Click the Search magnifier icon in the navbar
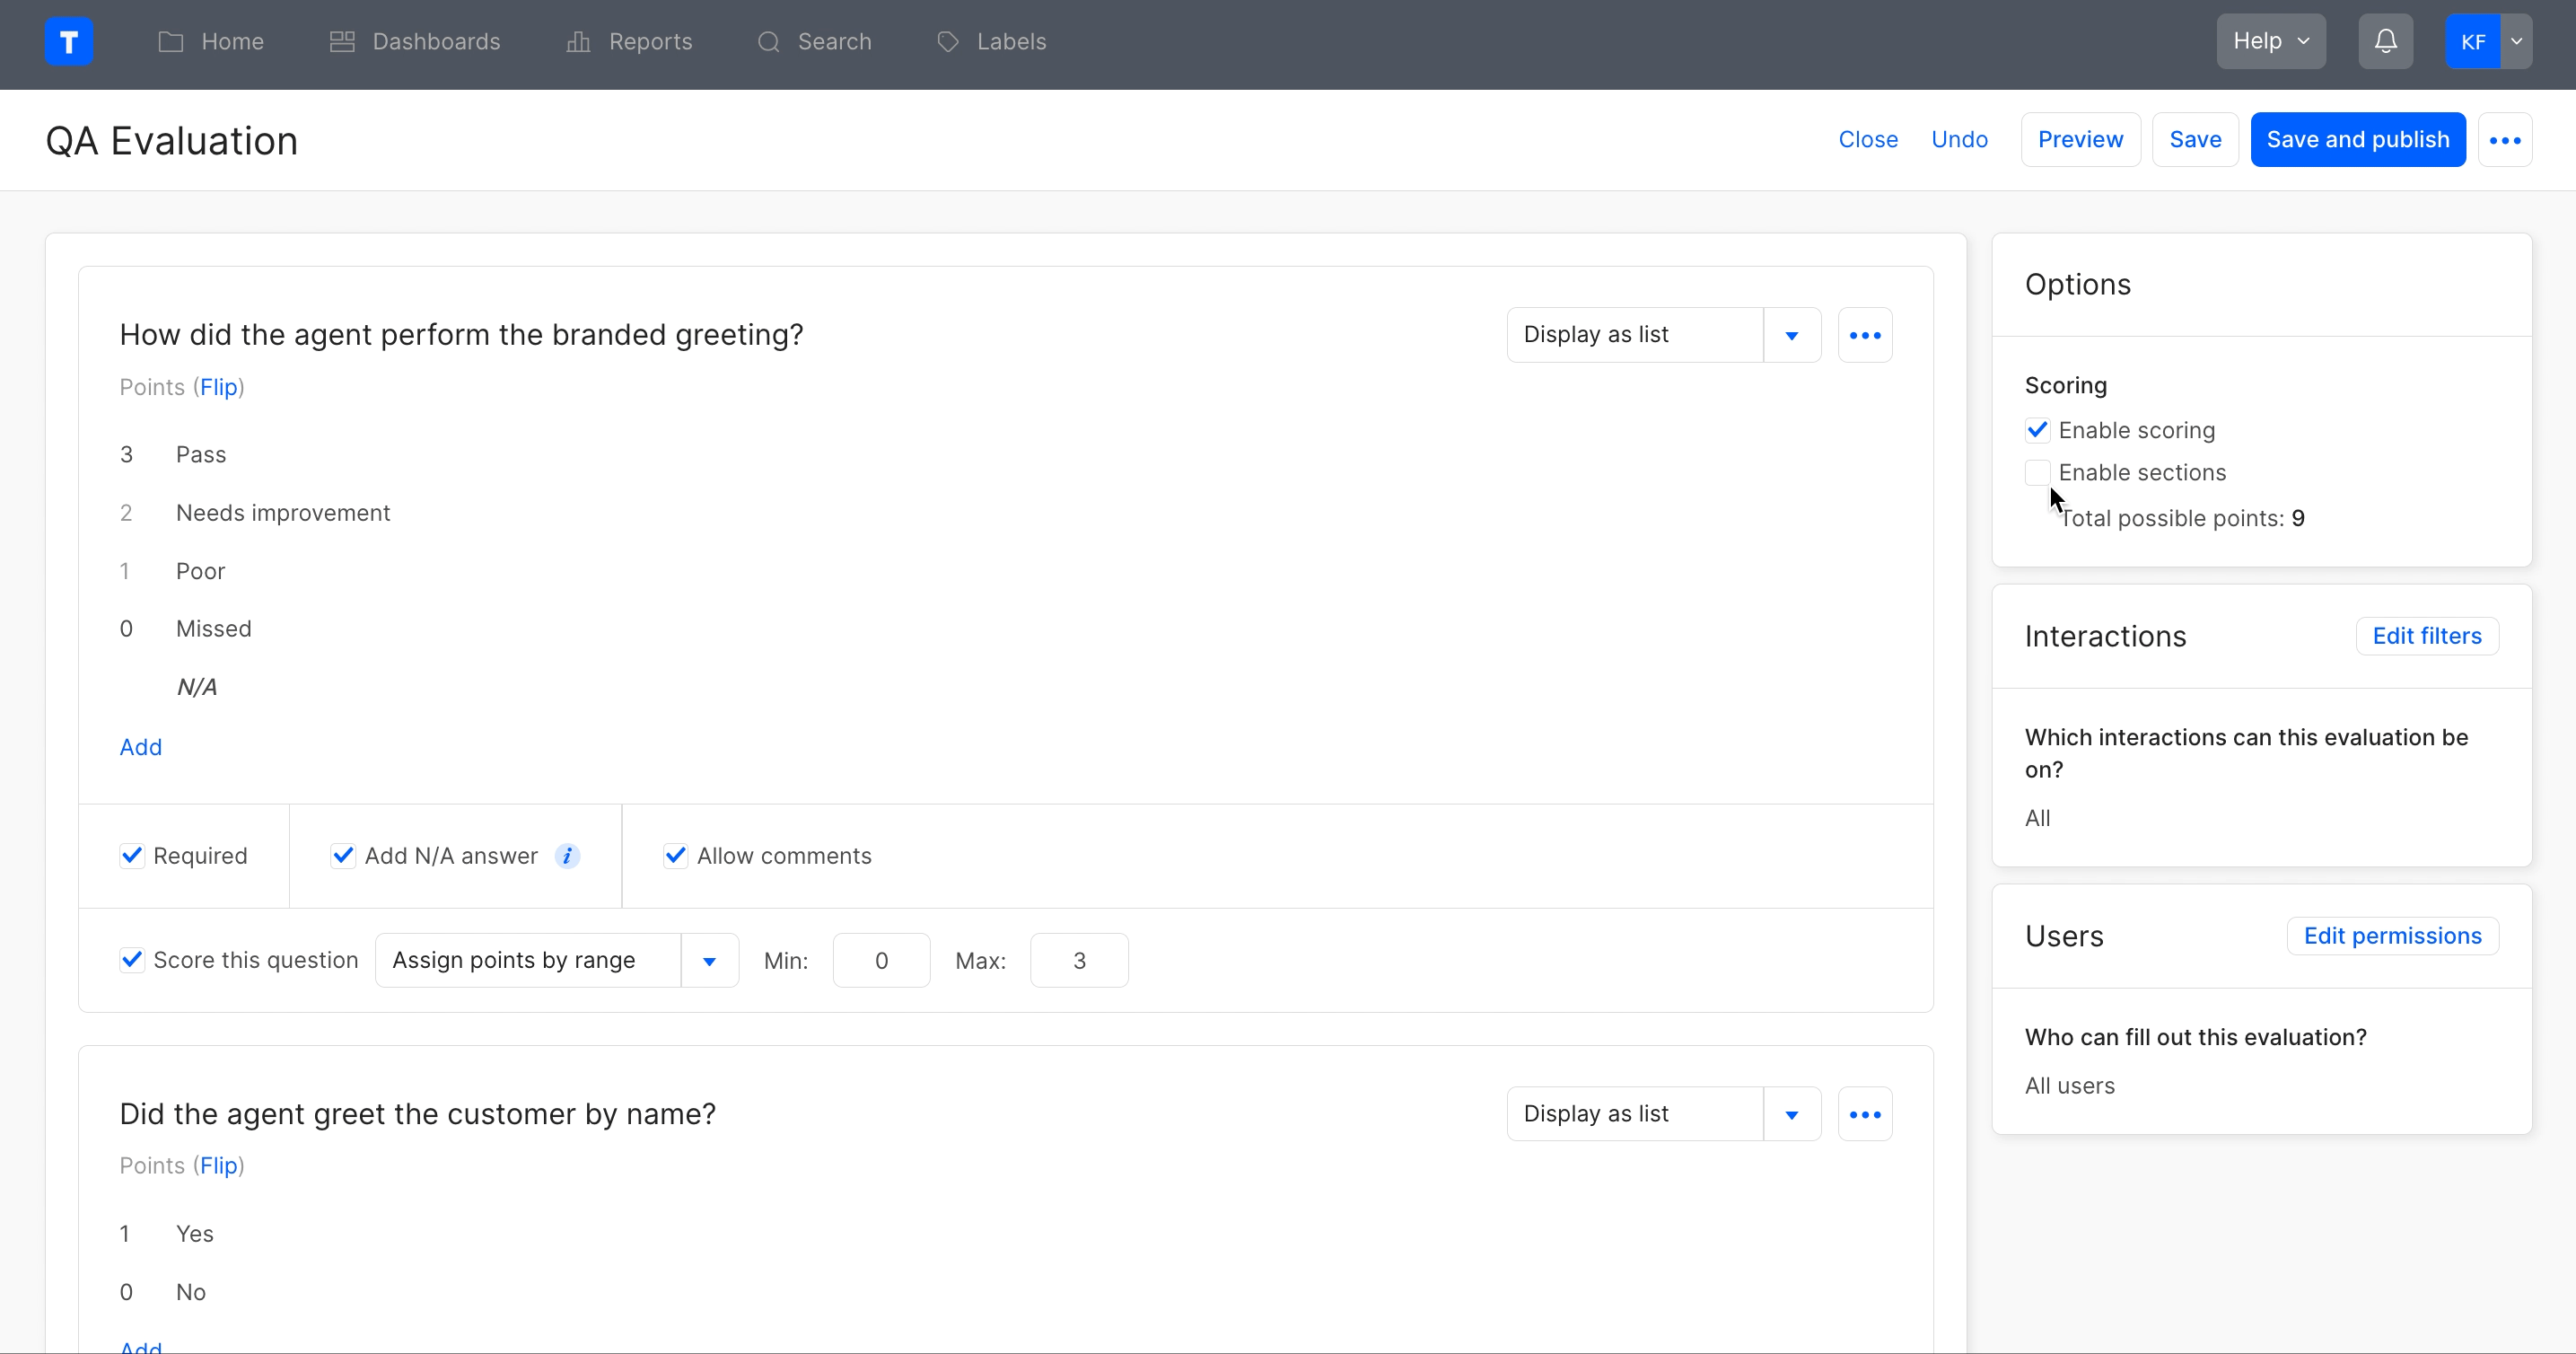 click(768, 42)
